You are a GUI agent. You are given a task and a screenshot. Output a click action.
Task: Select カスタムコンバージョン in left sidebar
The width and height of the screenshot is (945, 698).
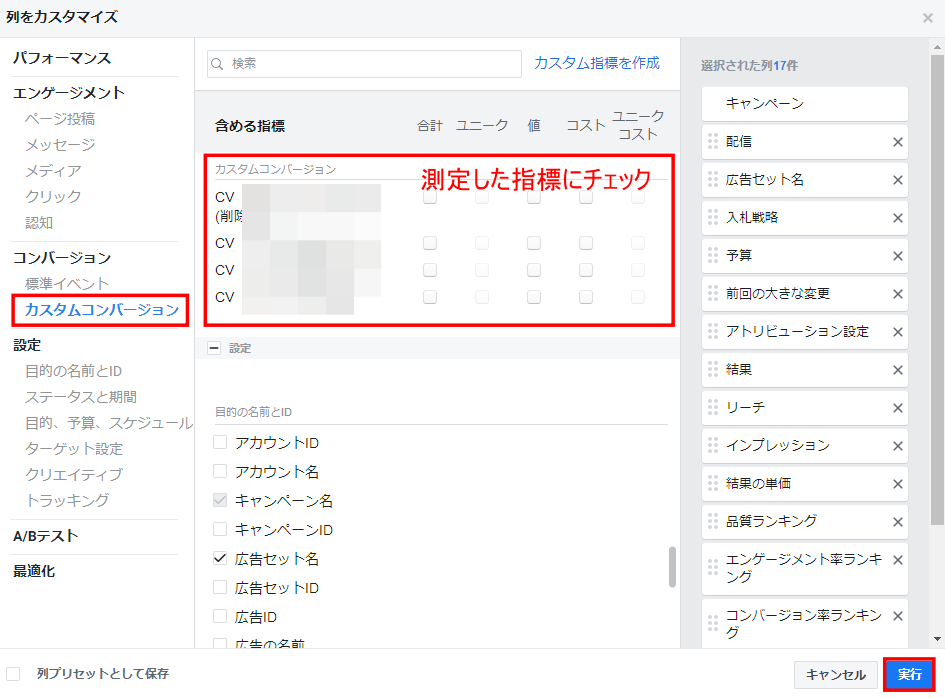[x=101, y=310]
